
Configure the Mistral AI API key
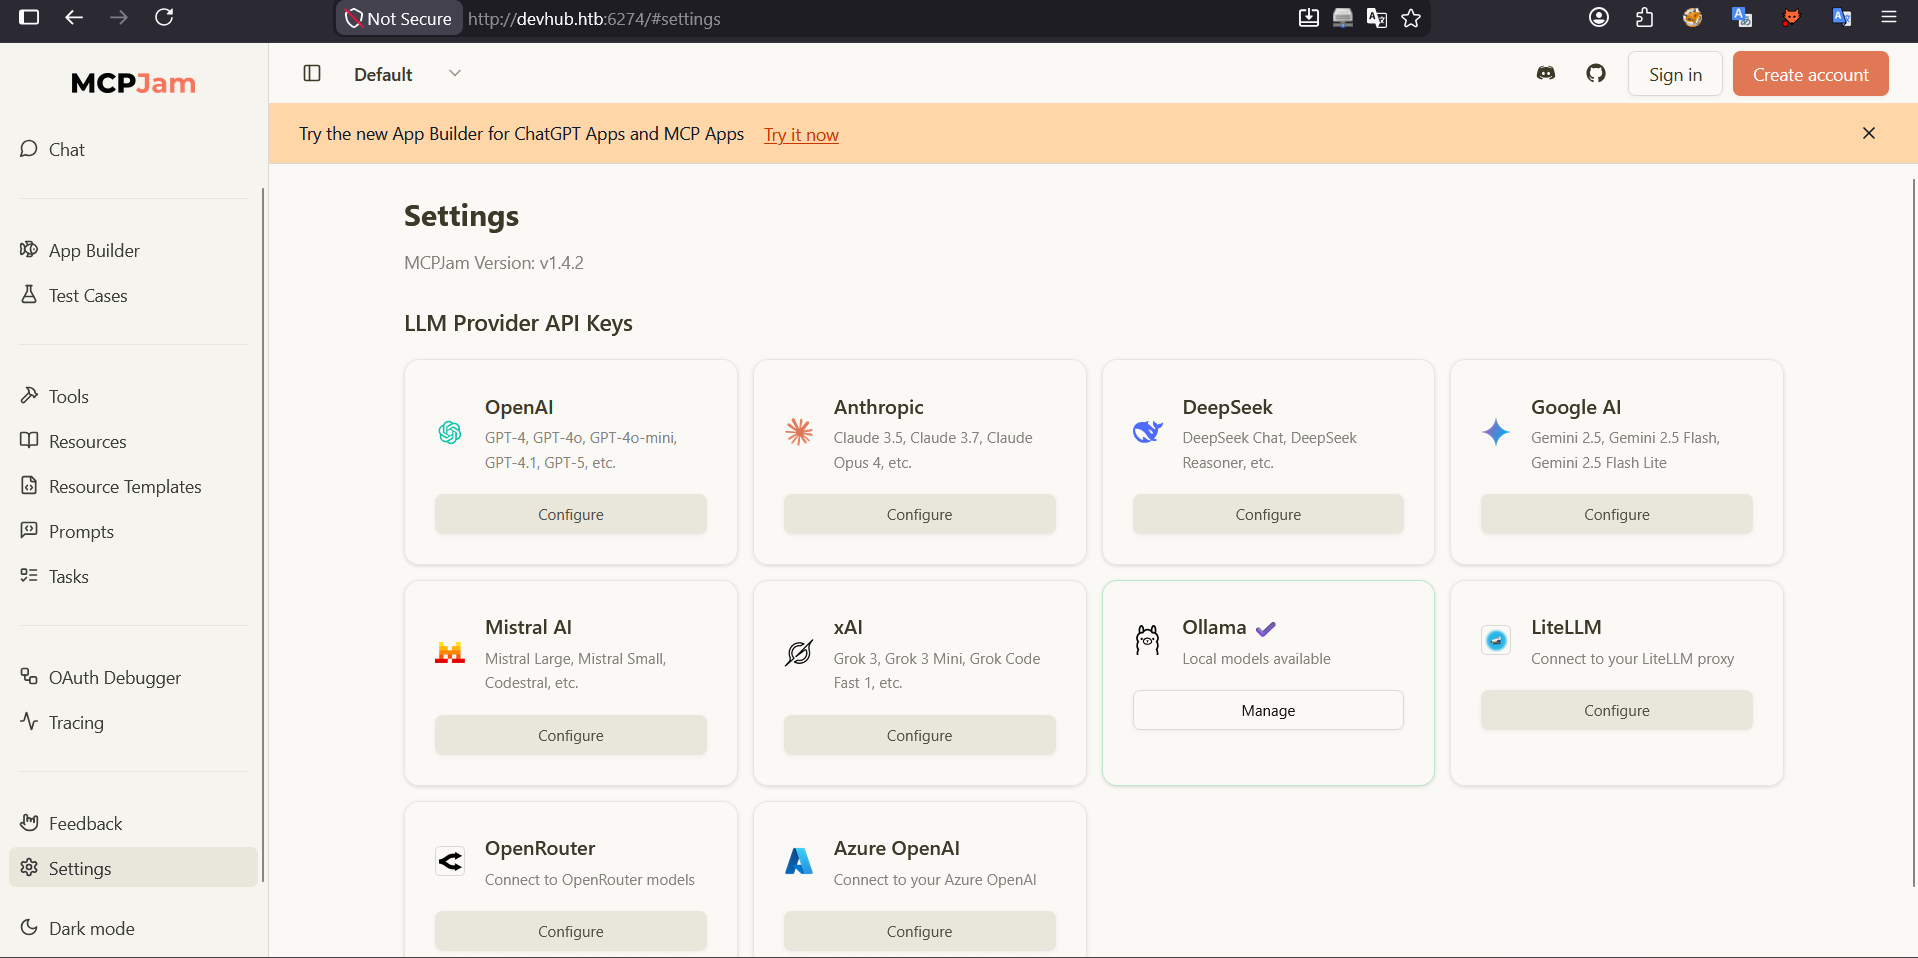point(571,735)
